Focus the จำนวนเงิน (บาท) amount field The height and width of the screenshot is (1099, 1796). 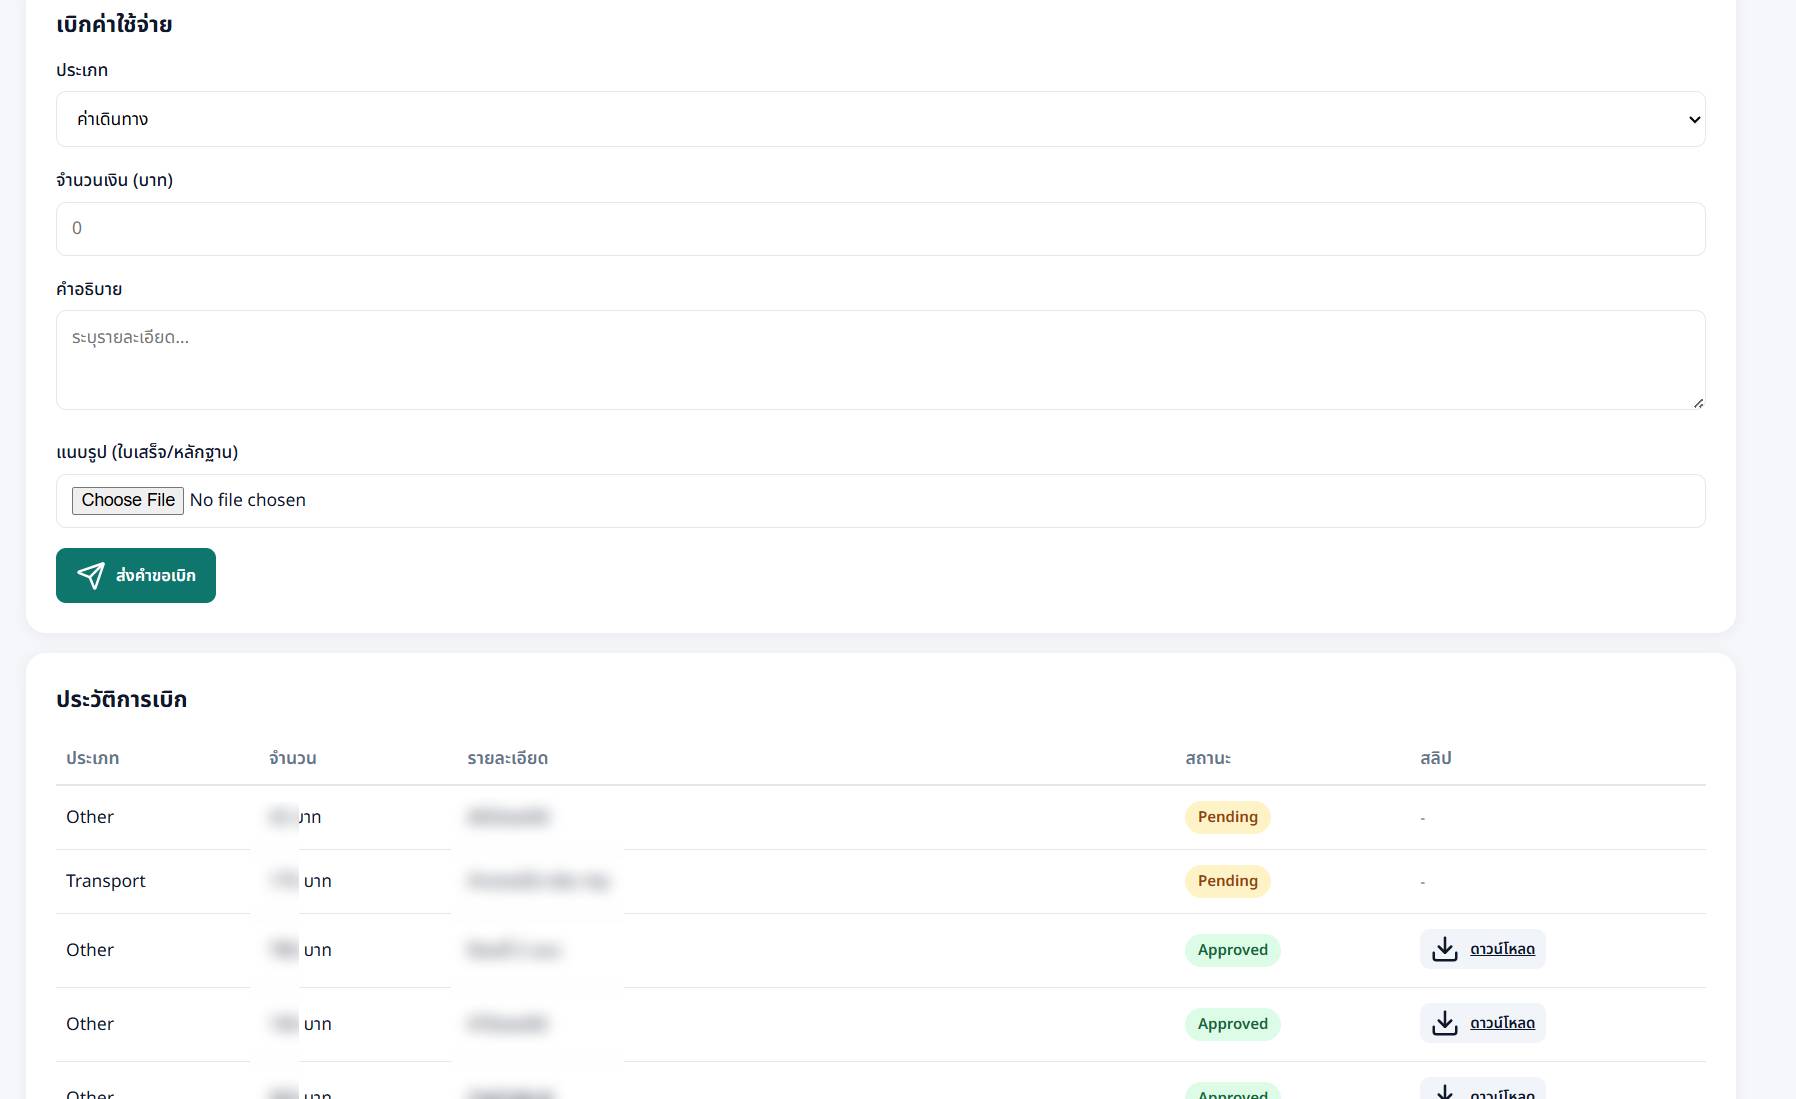pyautogui.click(x=880, y=229)
